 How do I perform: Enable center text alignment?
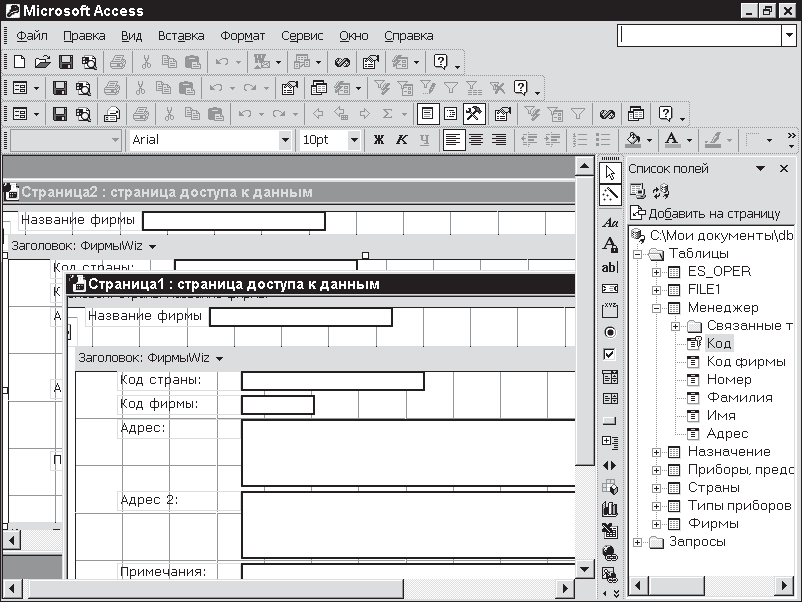tap(477, 140)
